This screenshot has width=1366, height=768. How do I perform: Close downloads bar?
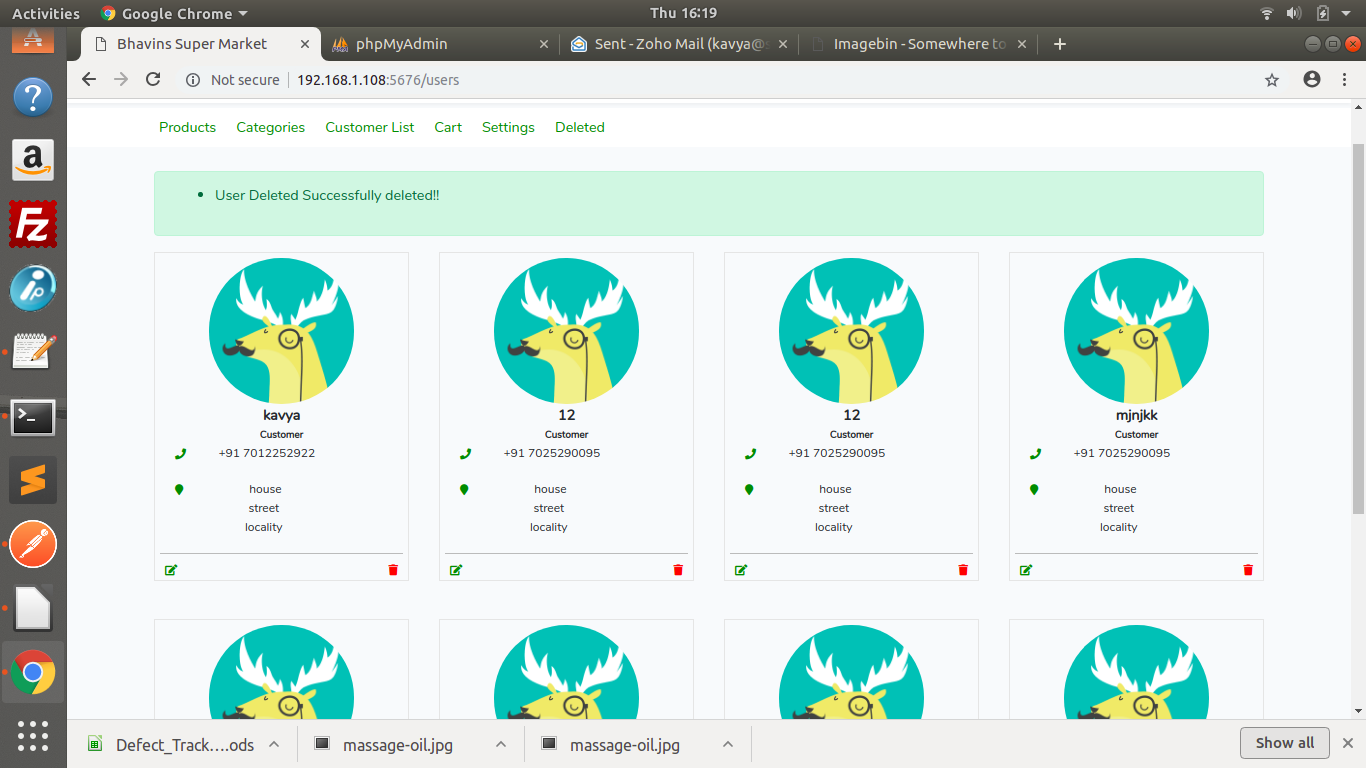1347,743
